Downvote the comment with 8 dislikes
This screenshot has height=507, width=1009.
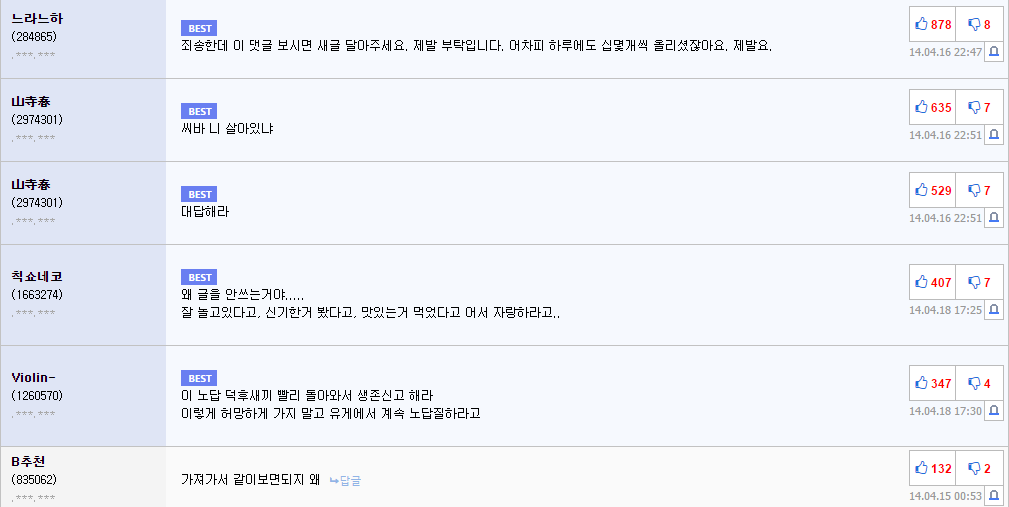click(x=979, y=24)
